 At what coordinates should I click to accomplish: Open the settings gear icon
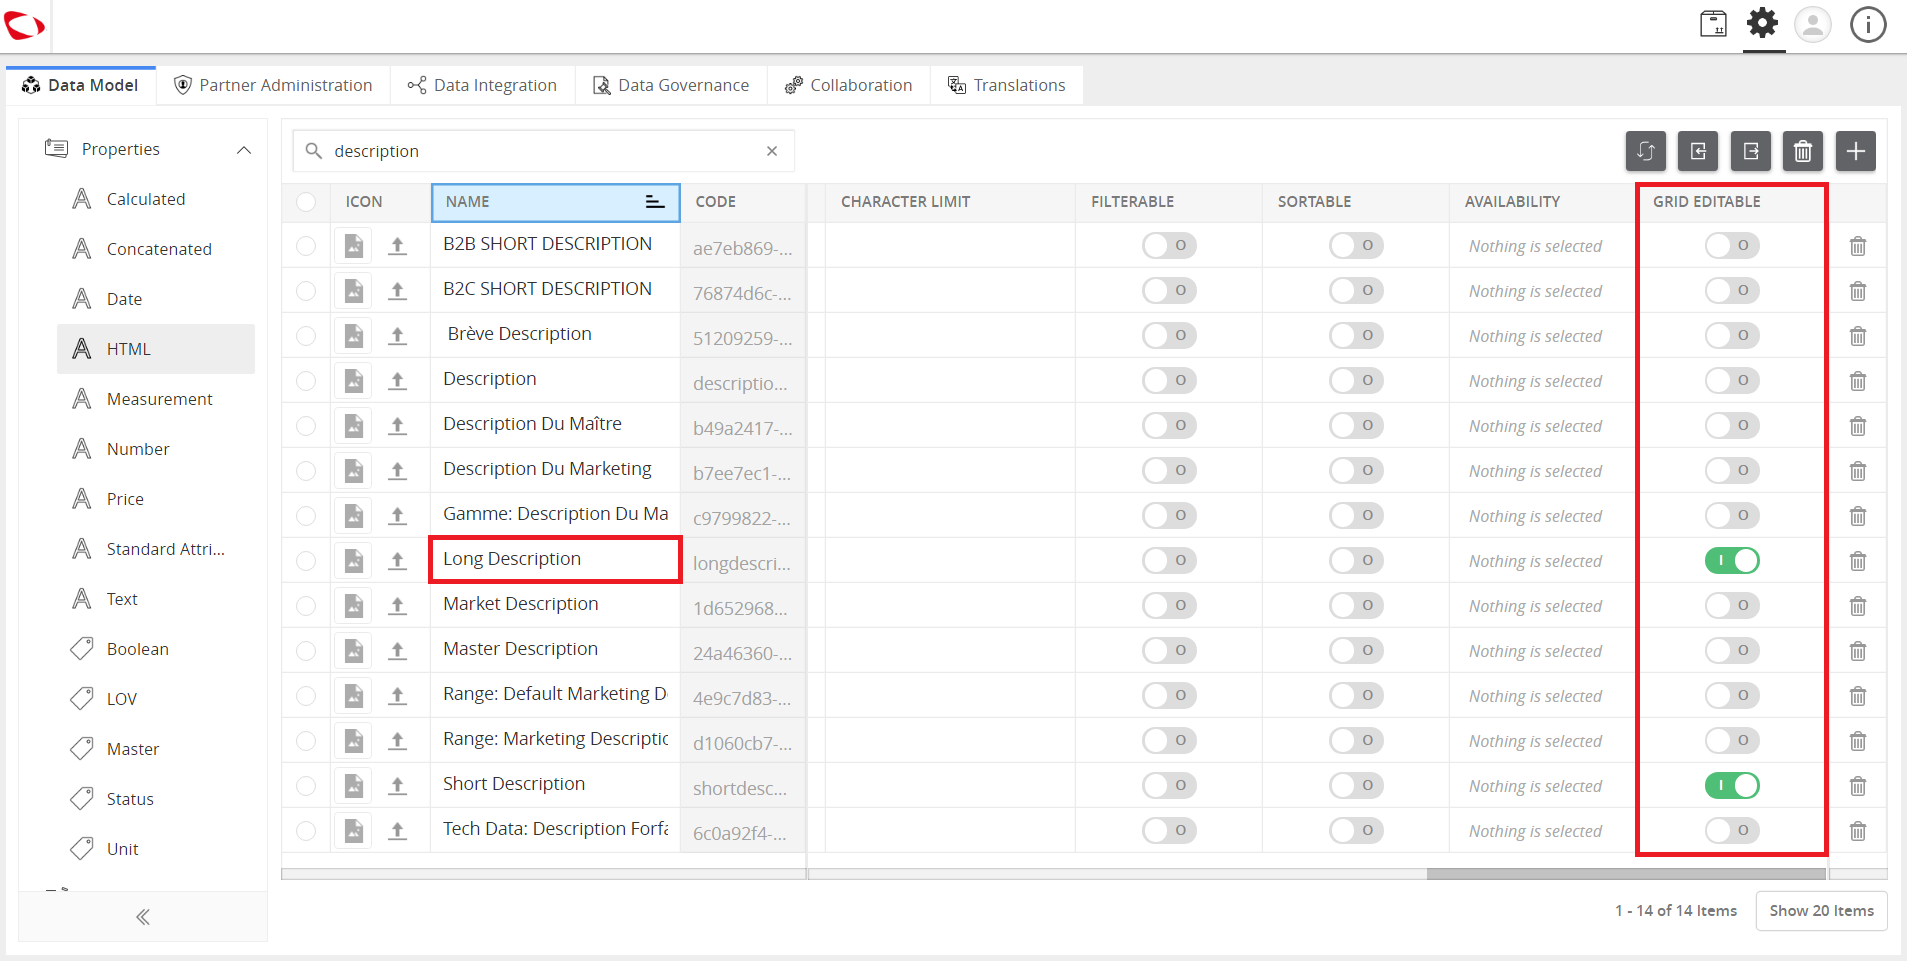pyautogui.click(x=1762, y=23)
